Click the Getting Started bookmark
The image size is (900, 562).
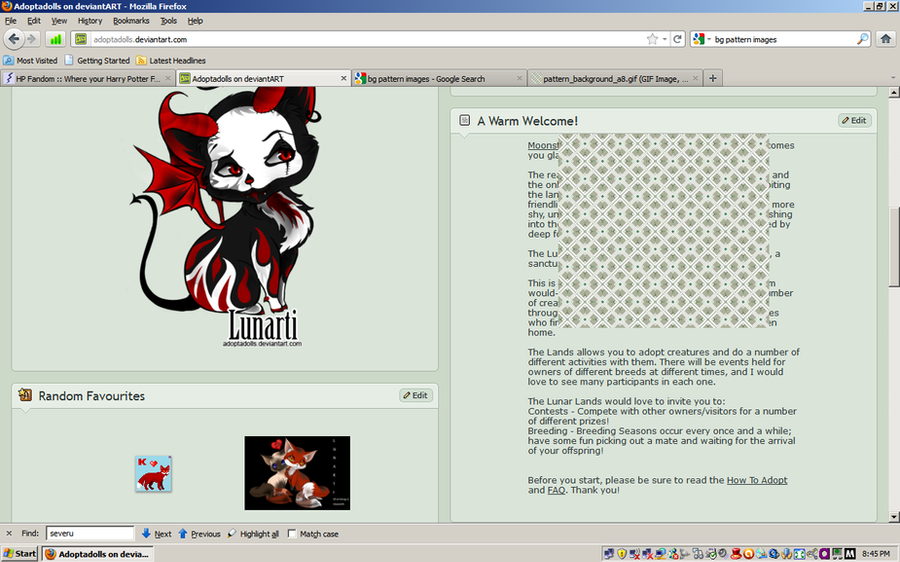[98, 60]
